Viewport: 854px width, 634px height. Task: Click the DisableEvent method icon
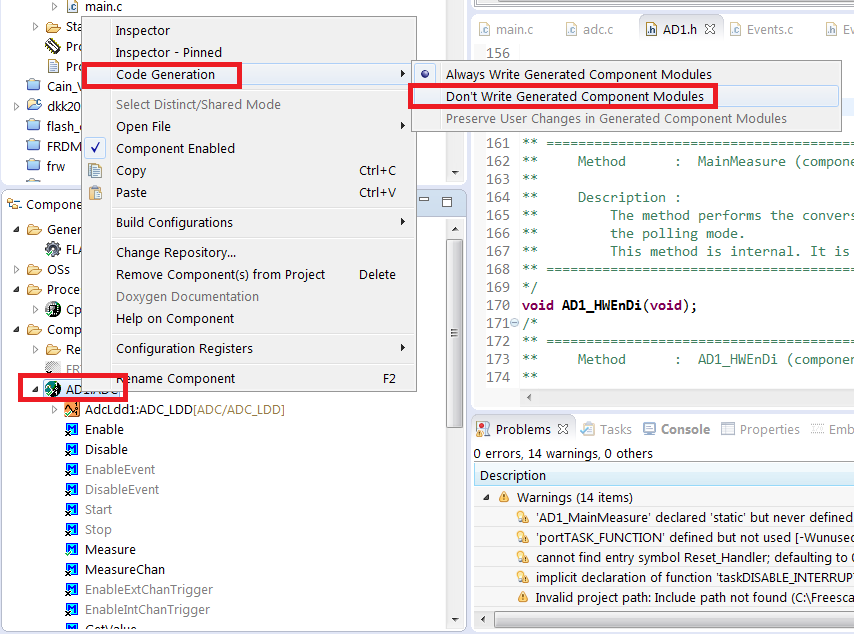[x=71, y=490]
